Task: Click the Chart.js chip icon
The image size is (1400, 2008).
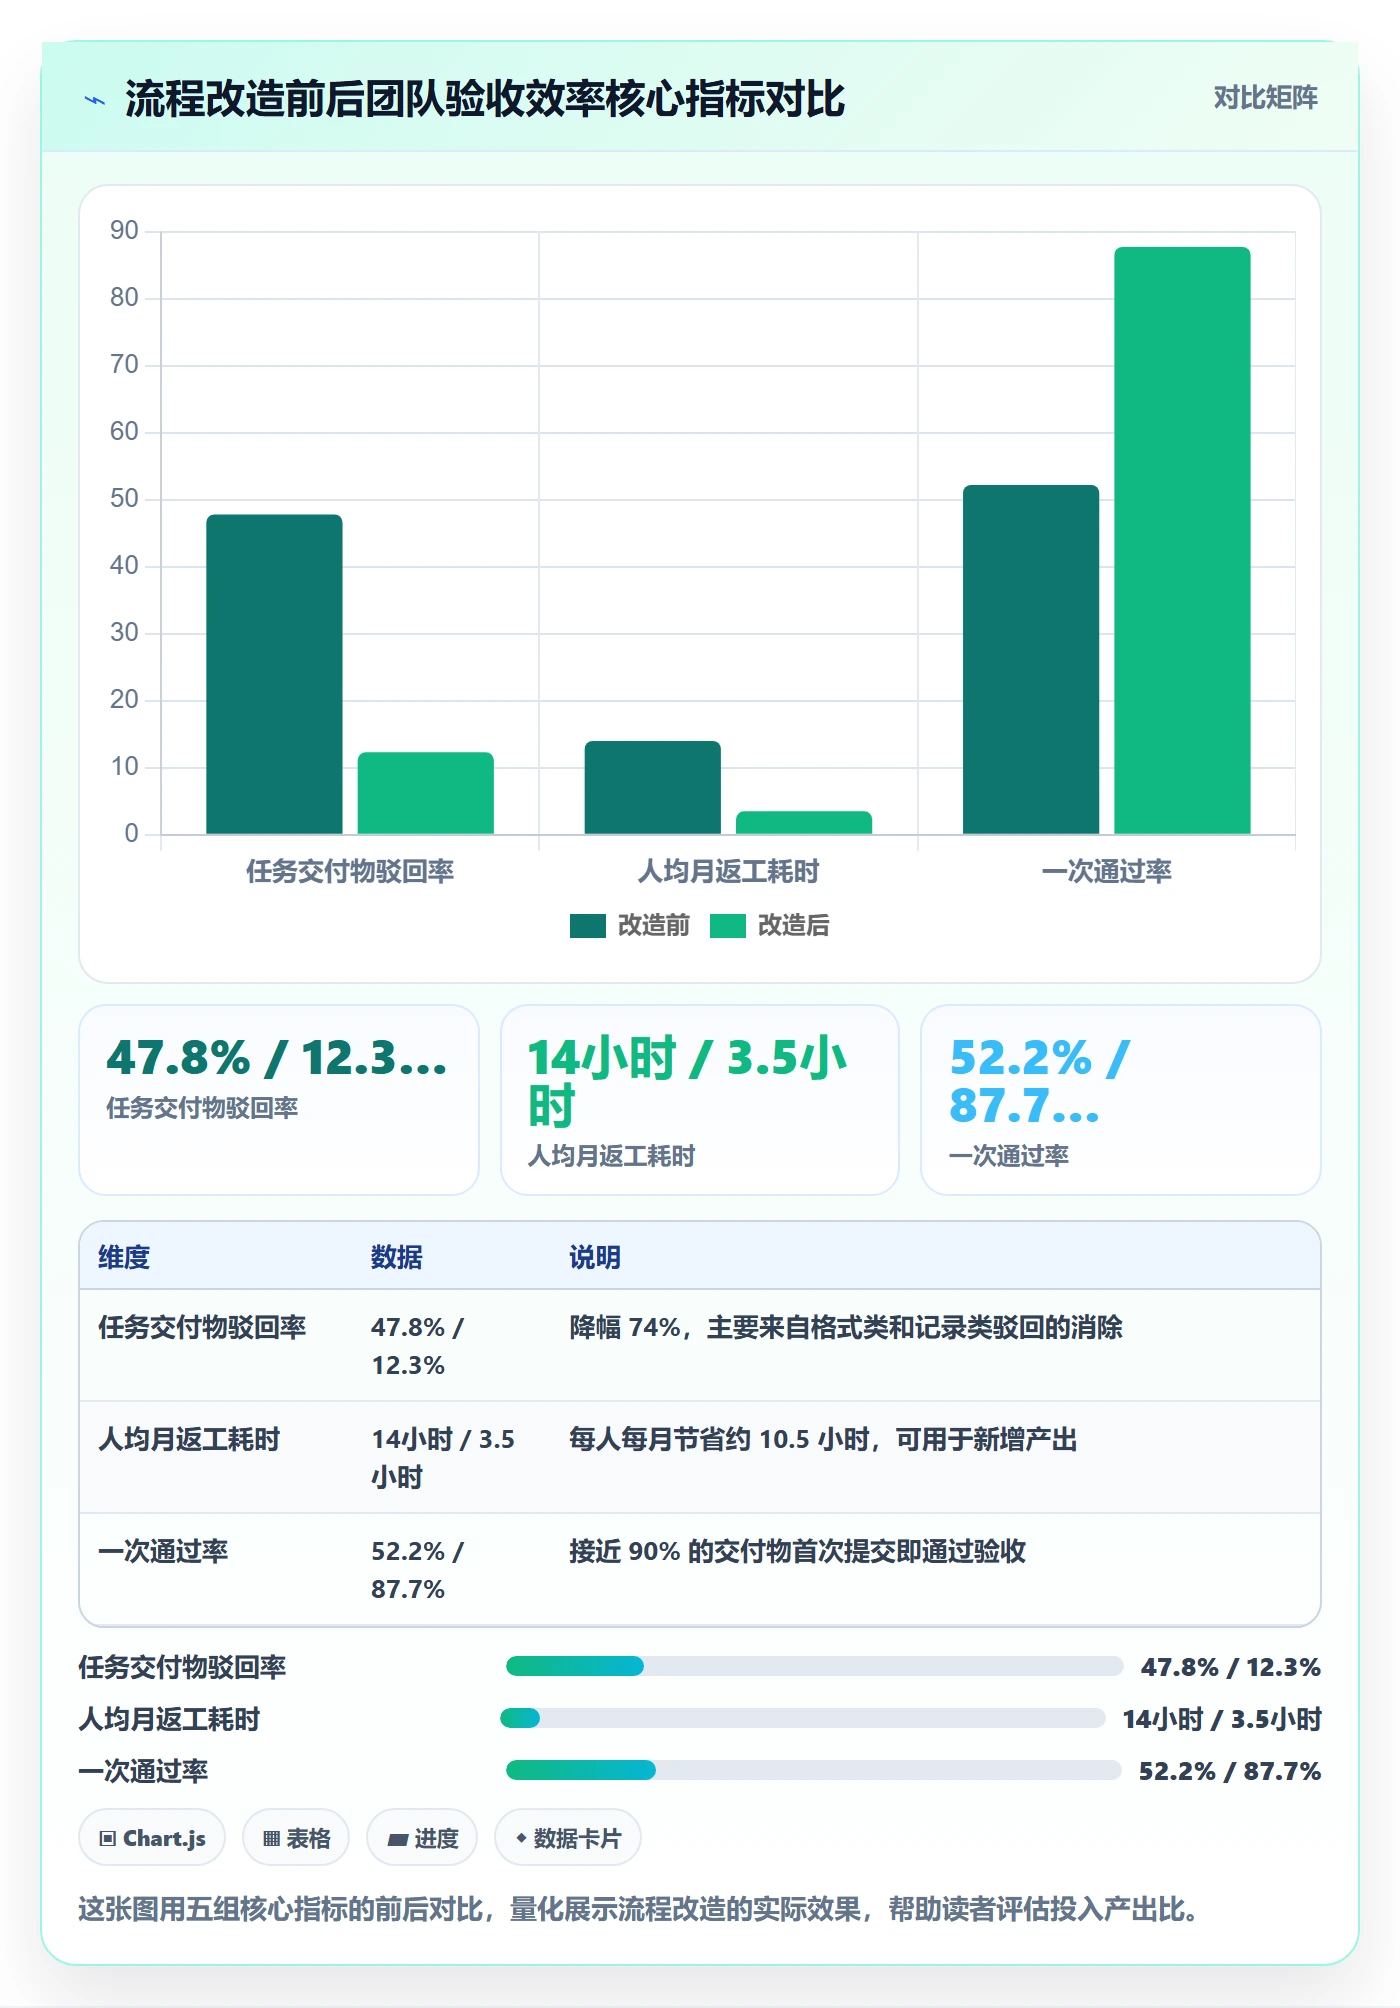Action: [x=108, y=1838]
